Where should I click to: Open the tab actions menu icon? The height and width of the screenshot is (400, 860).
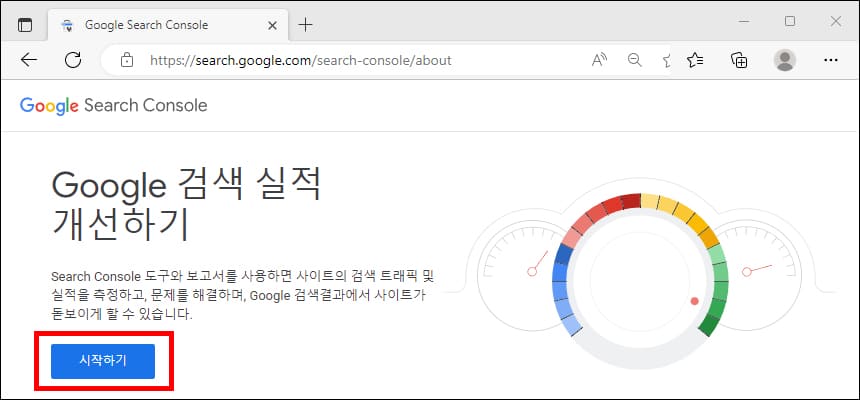(x=25, y=25)
